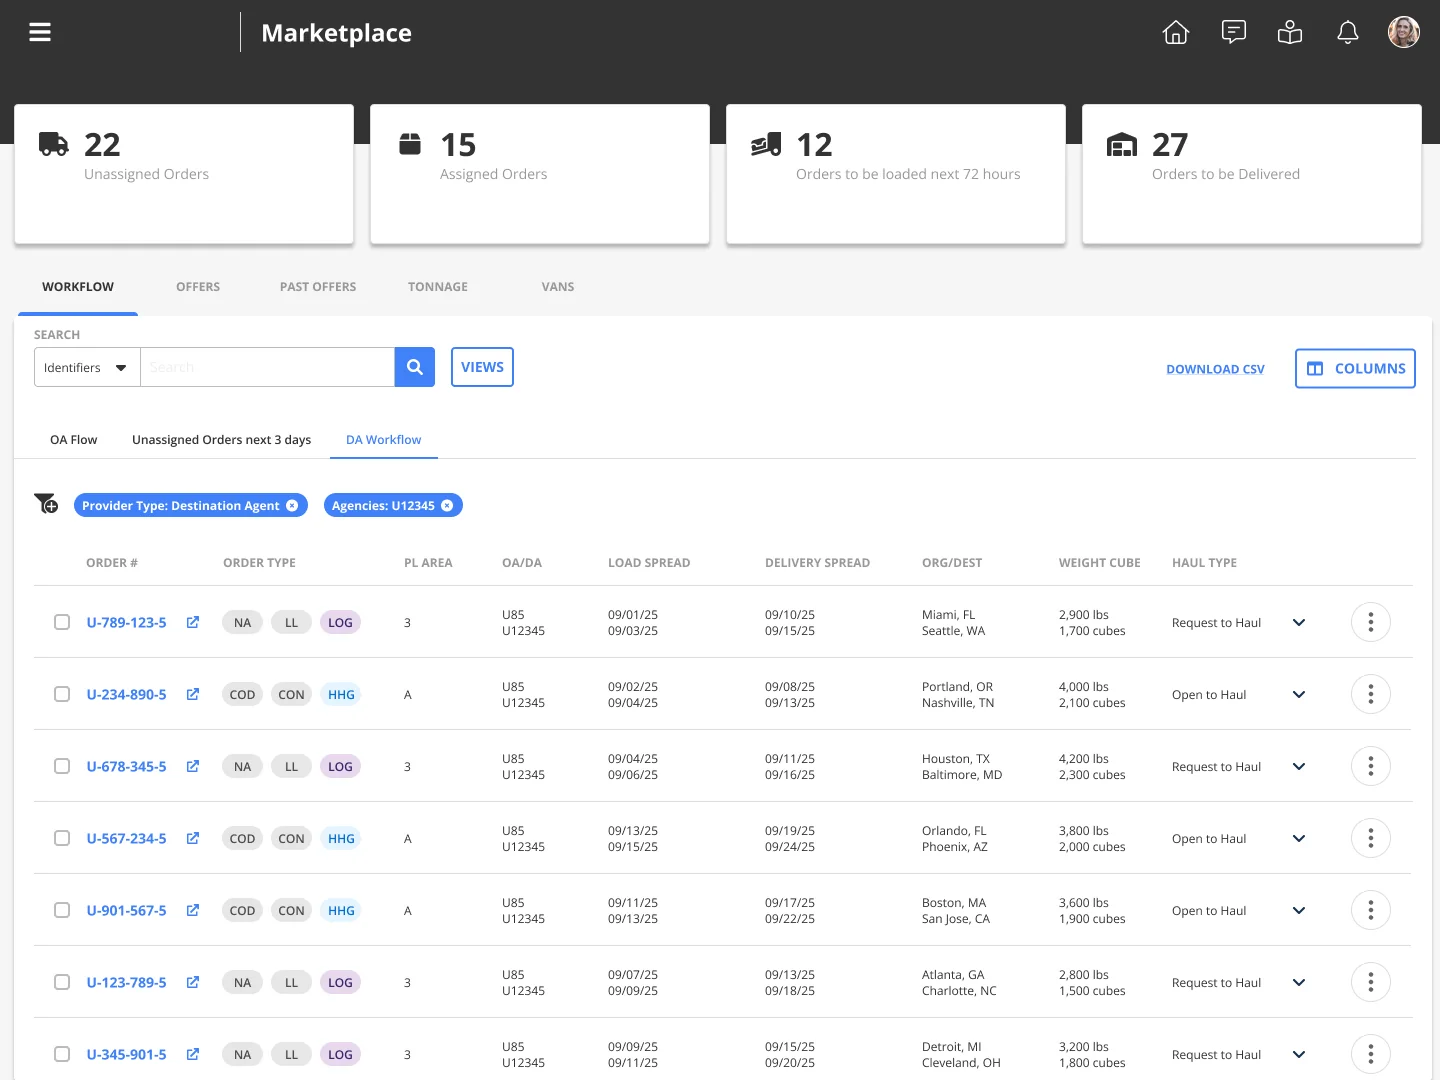
Task: Open the Tonnage tab
Action: pyautogui.click(x=438, y=287)
